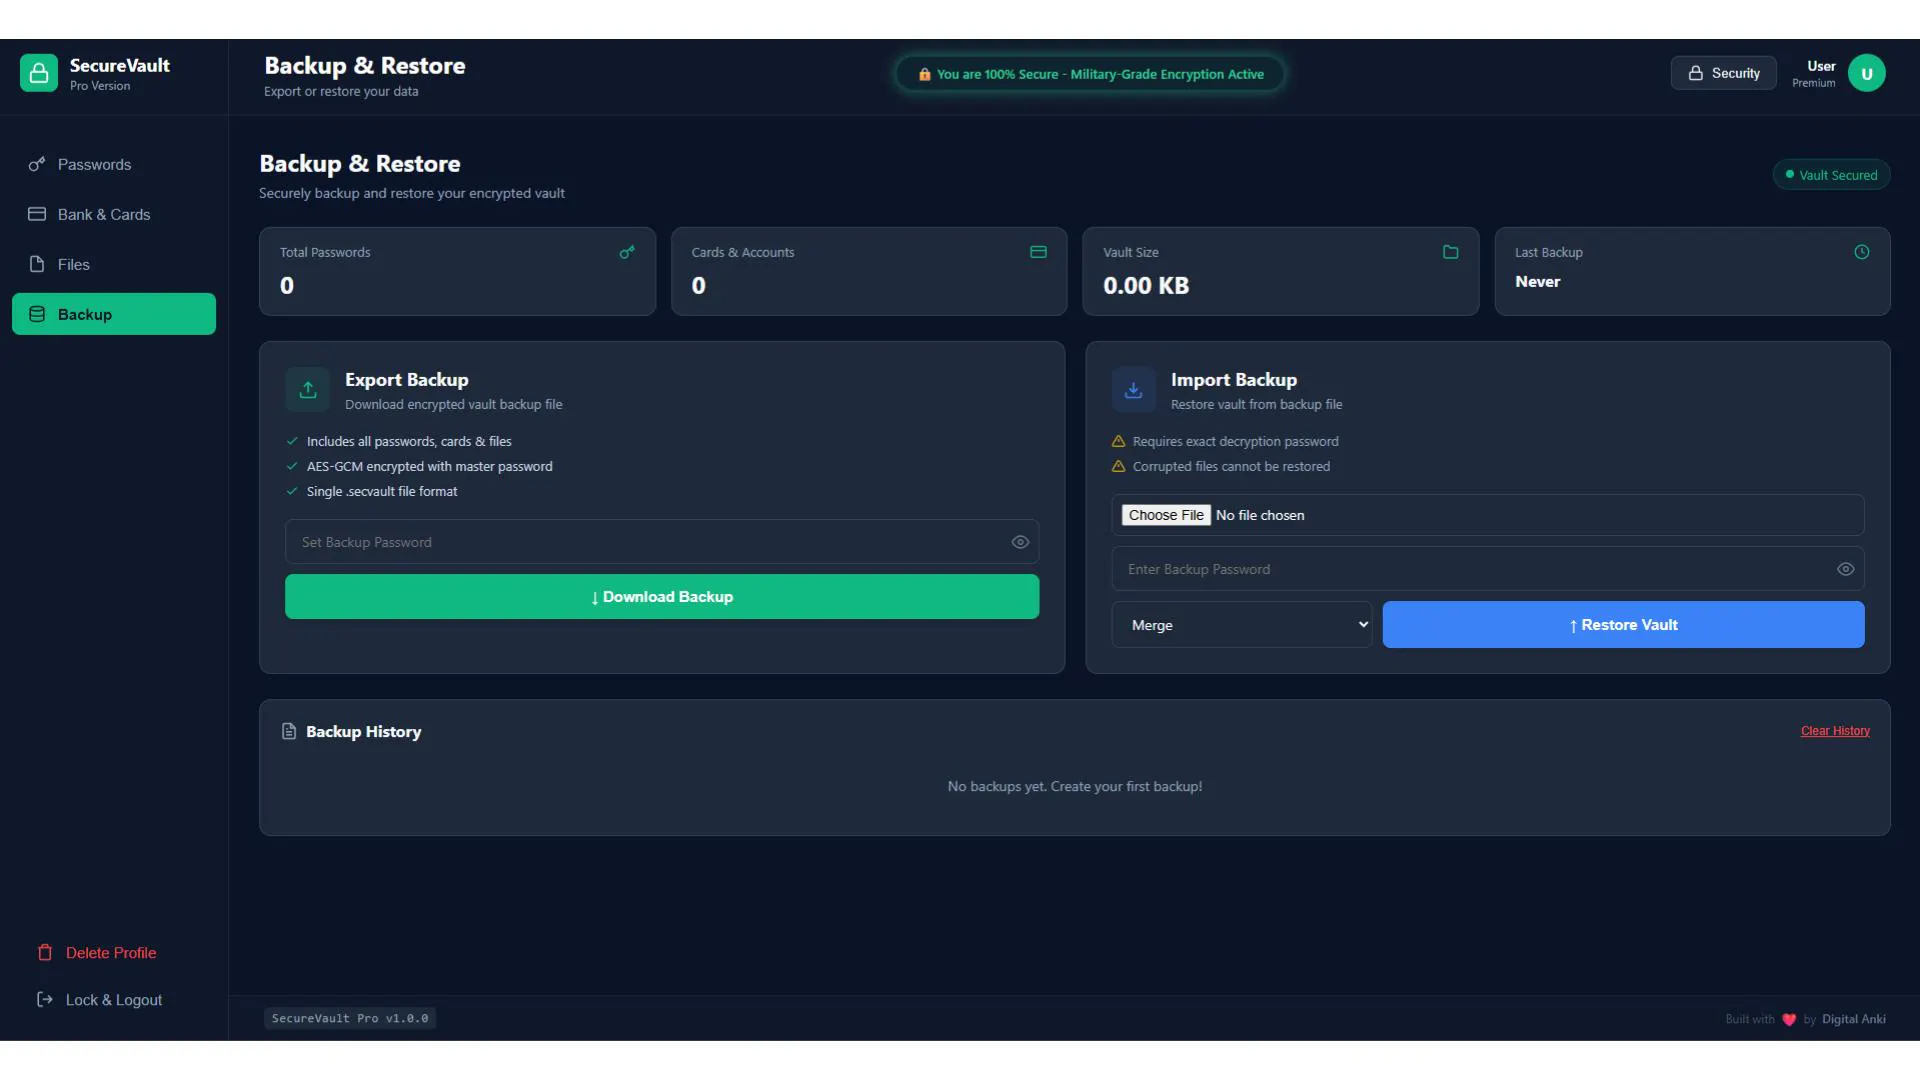
Task: Click the document icon beside Files
Action: [x=37, y=264]
